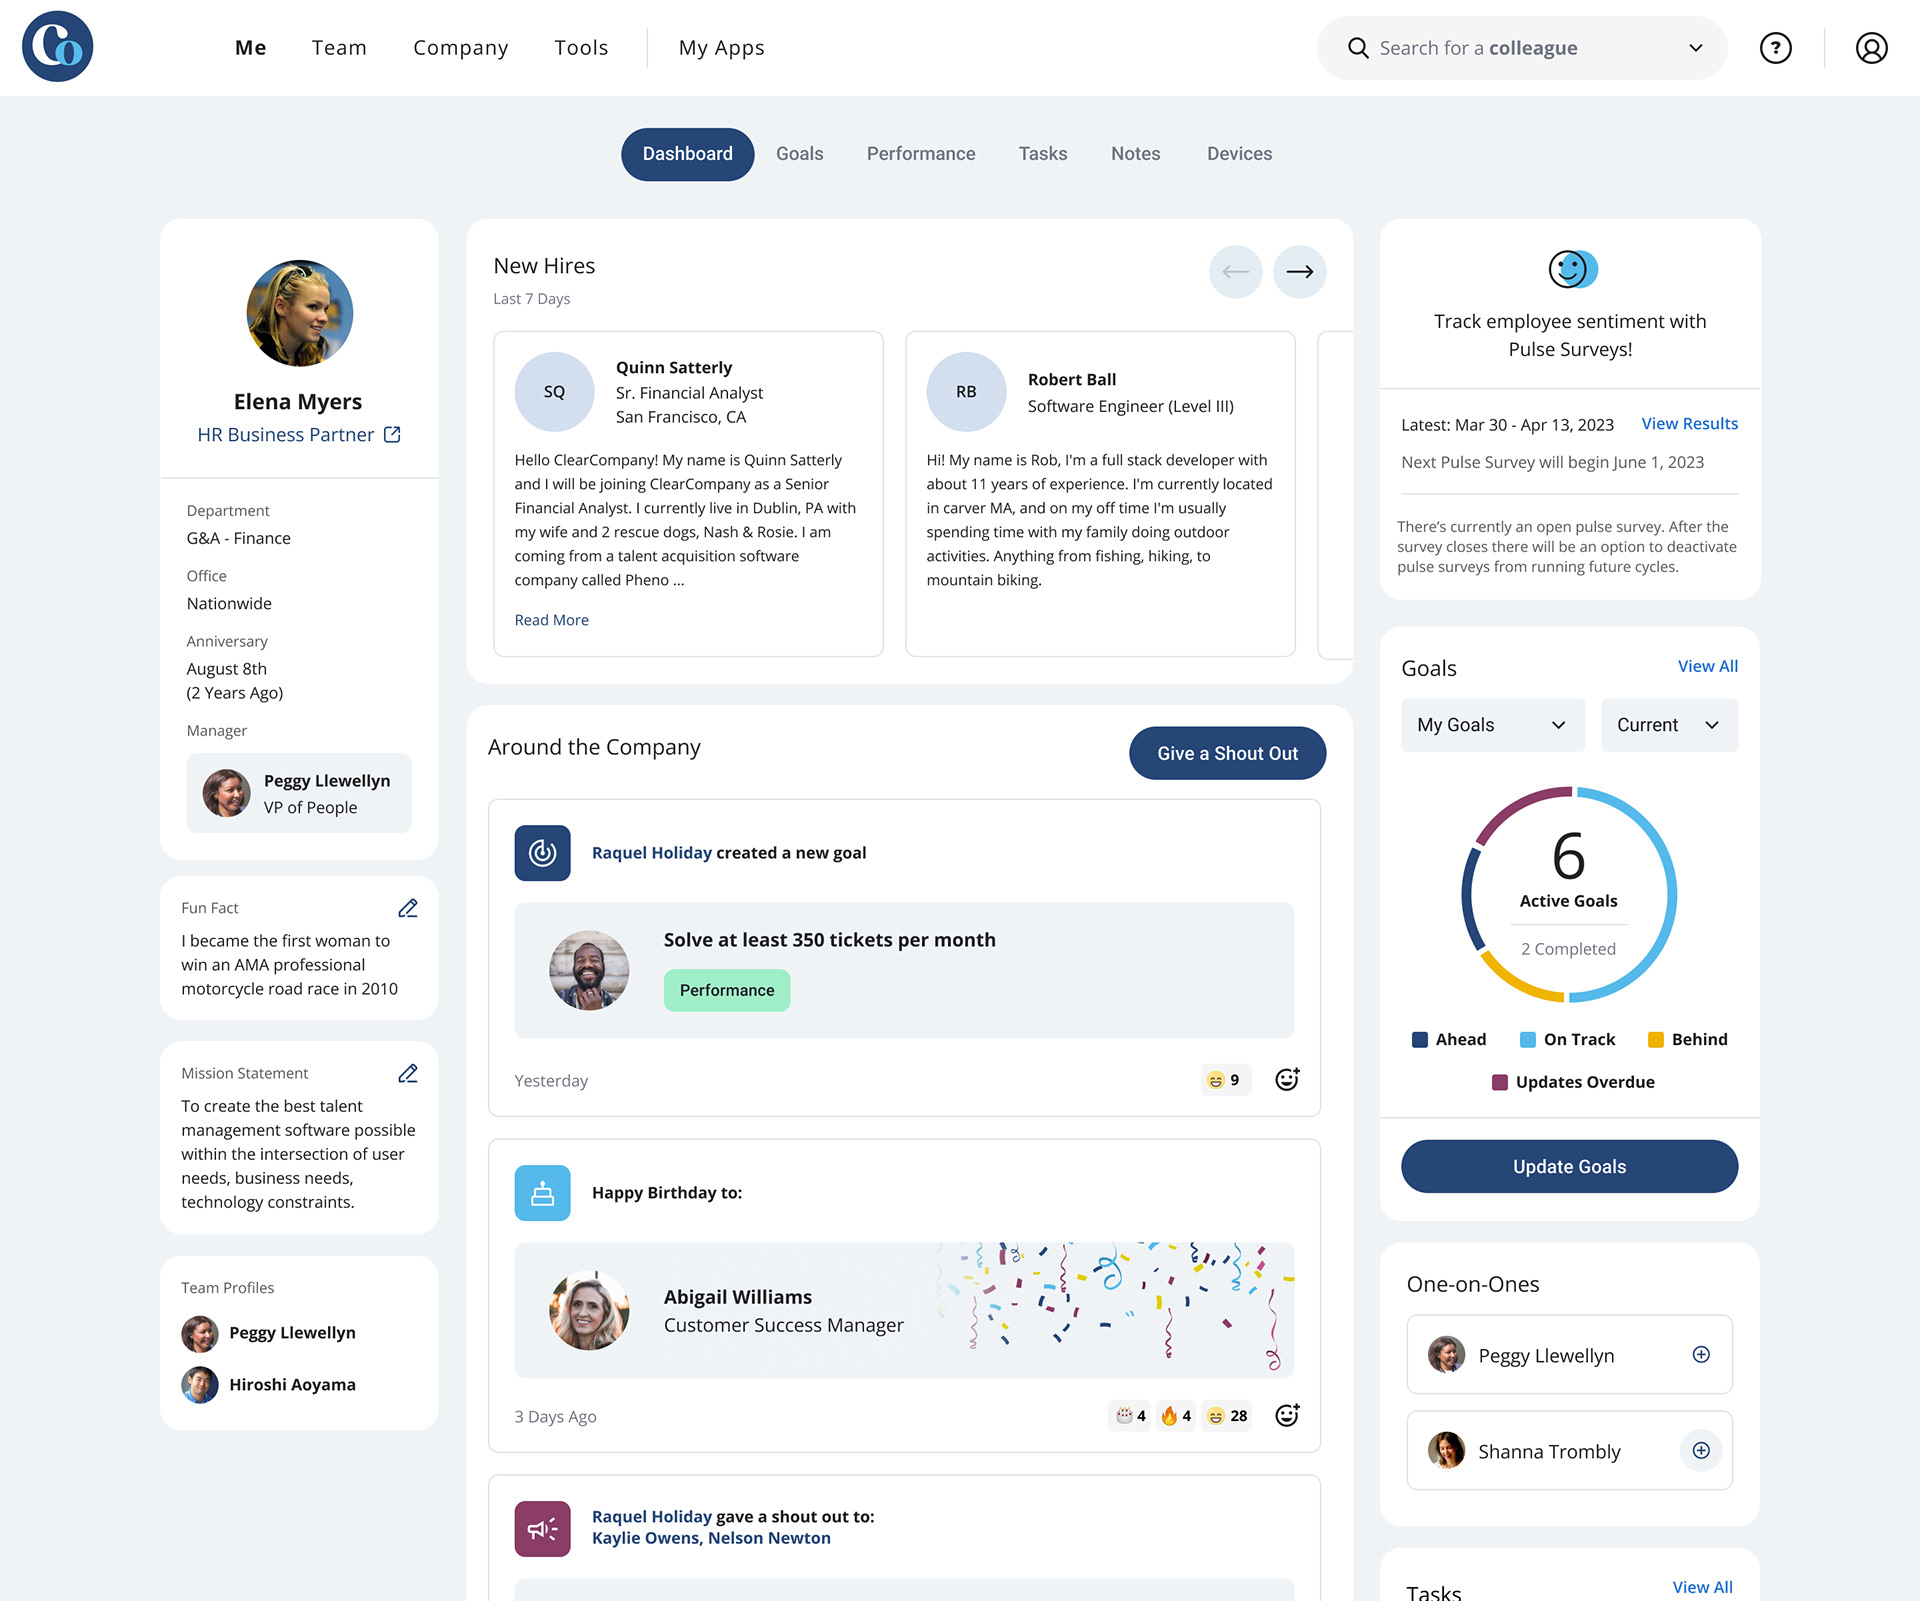Click the birthday cake icon
The image size is (1920, 1601).
[542, 1193]
